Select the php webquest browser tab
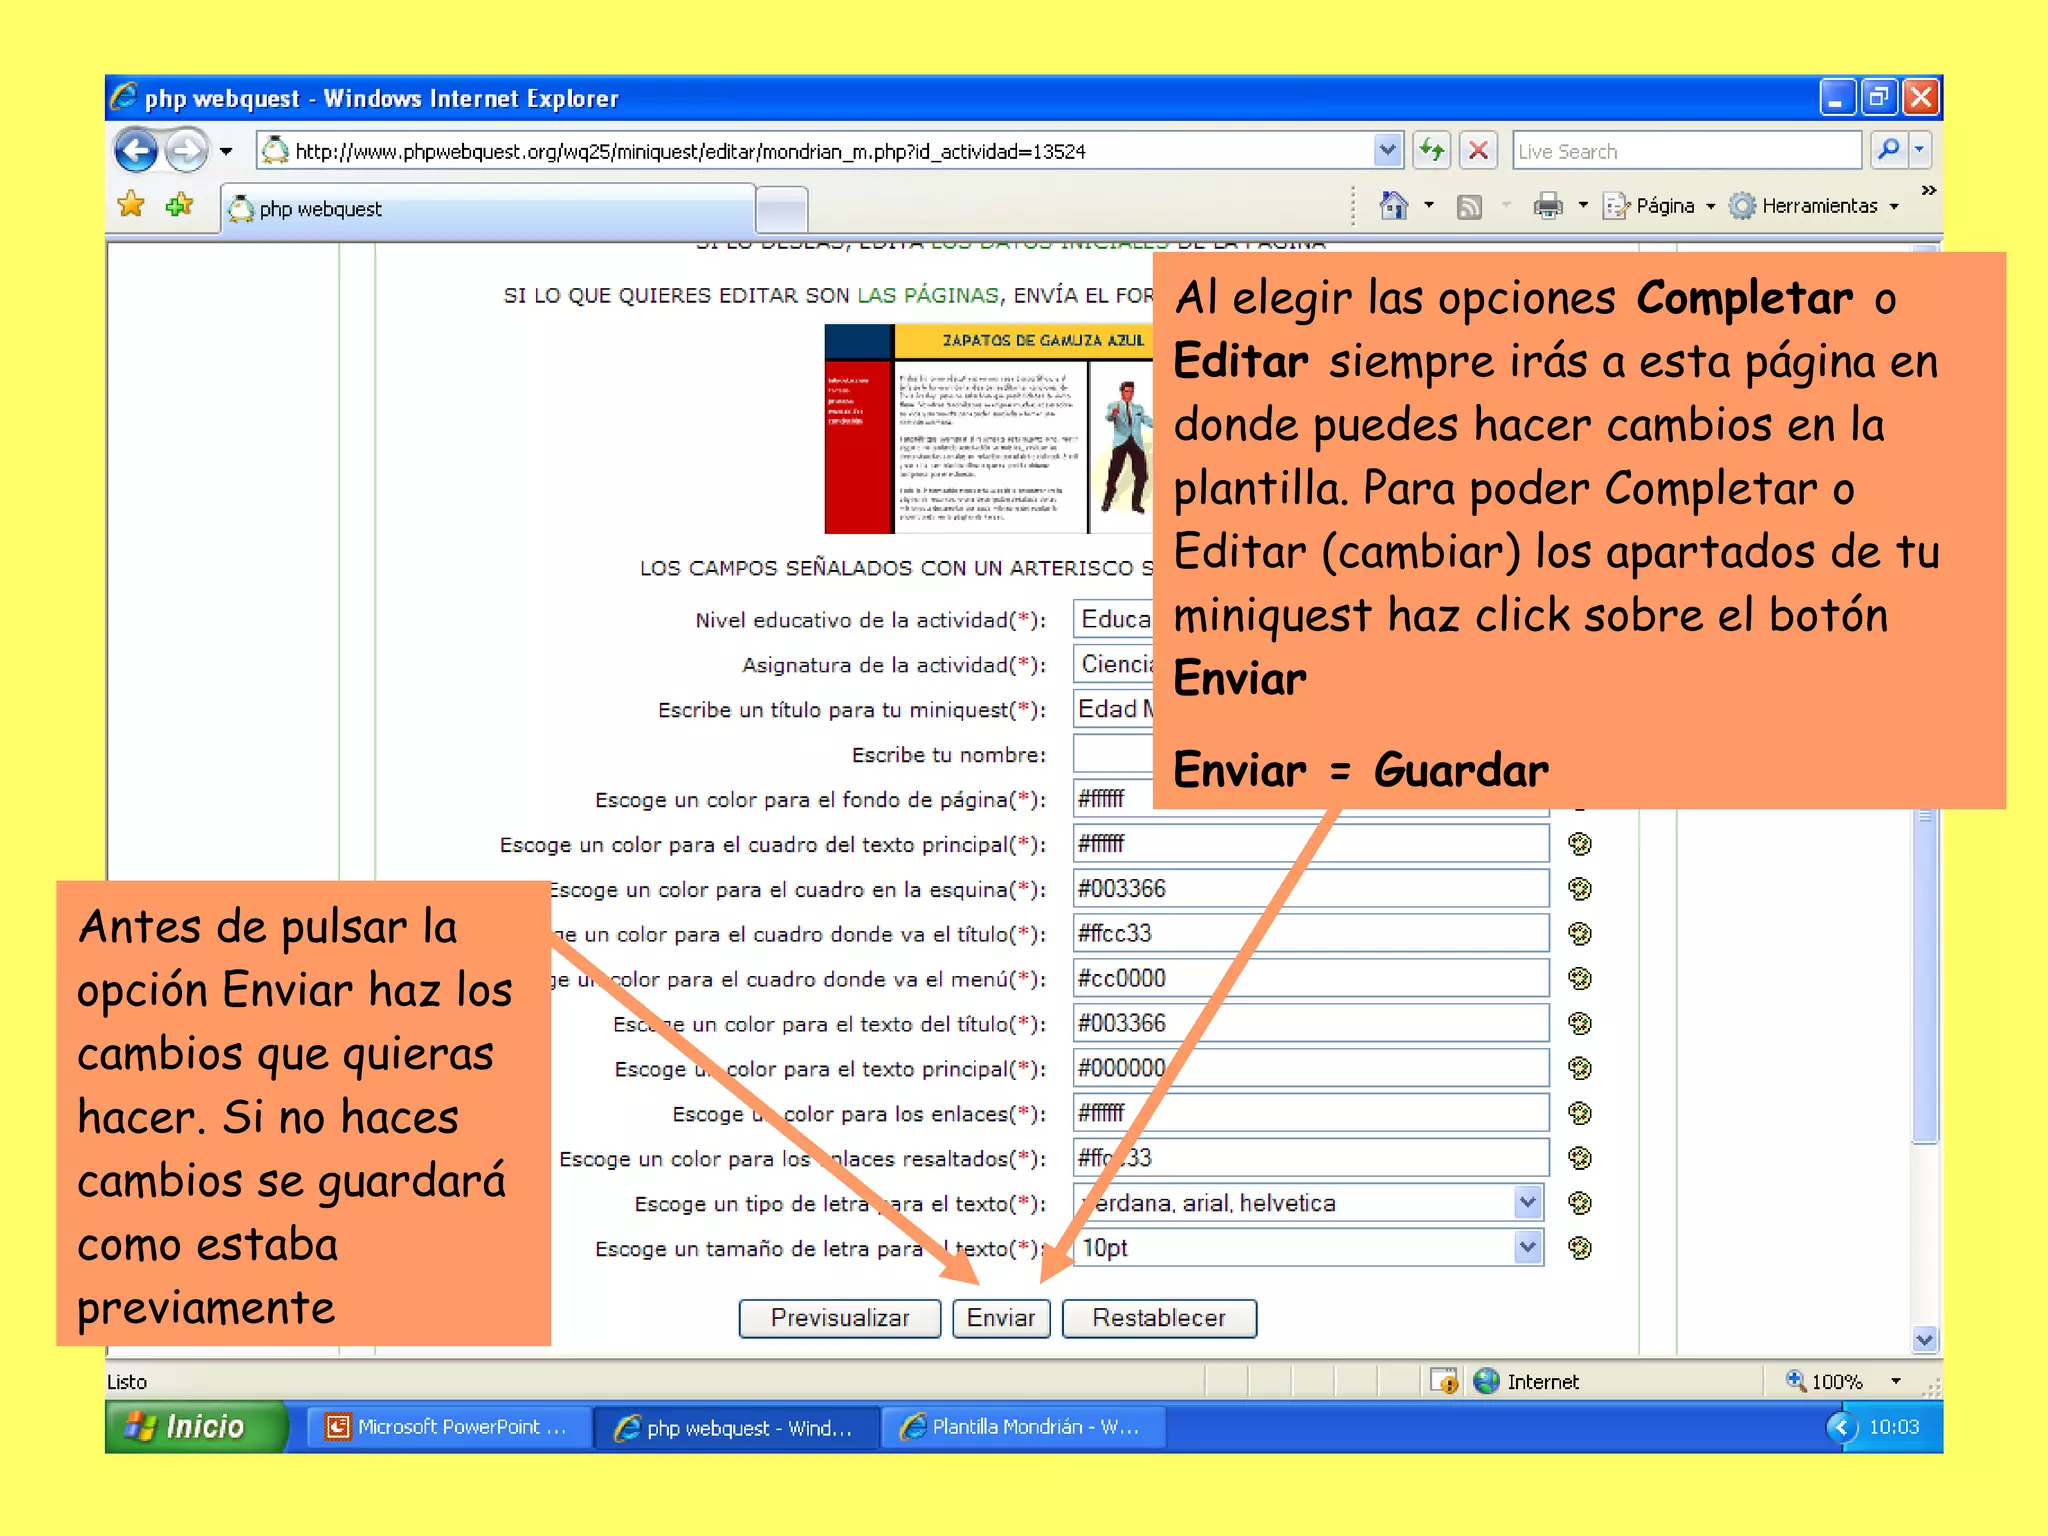 [x=487, y=209]
